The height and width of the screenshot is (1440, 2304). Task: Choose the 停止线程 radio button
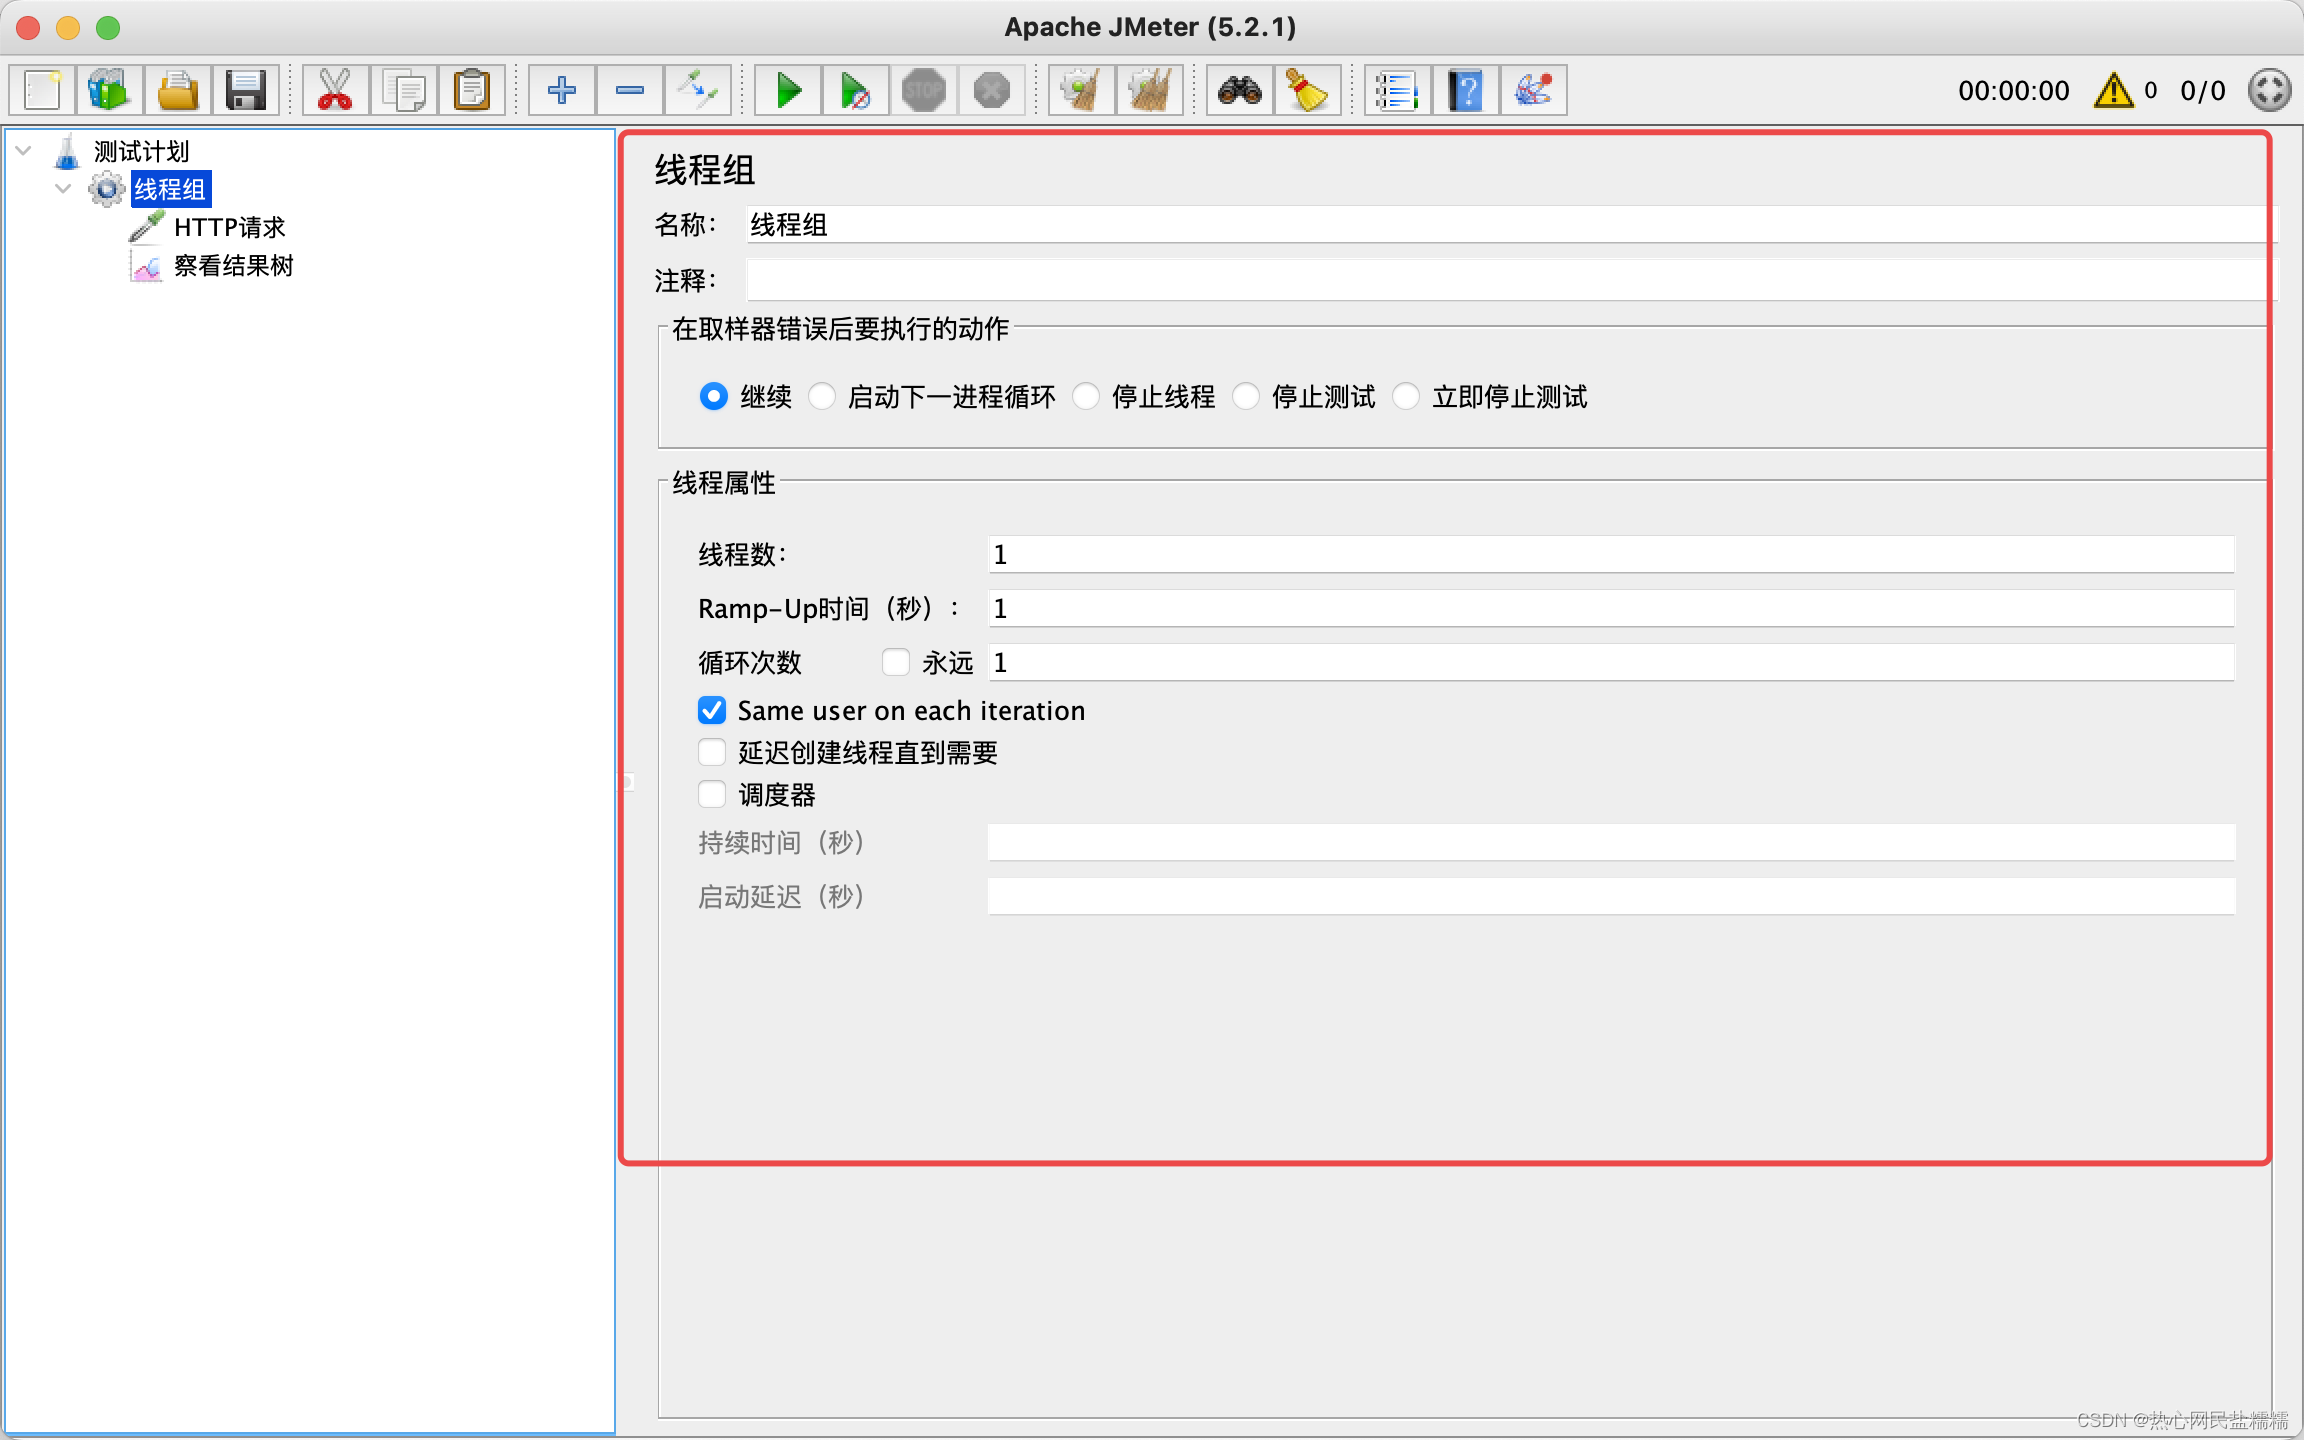pyautogui.click(x=1086, y=397)
